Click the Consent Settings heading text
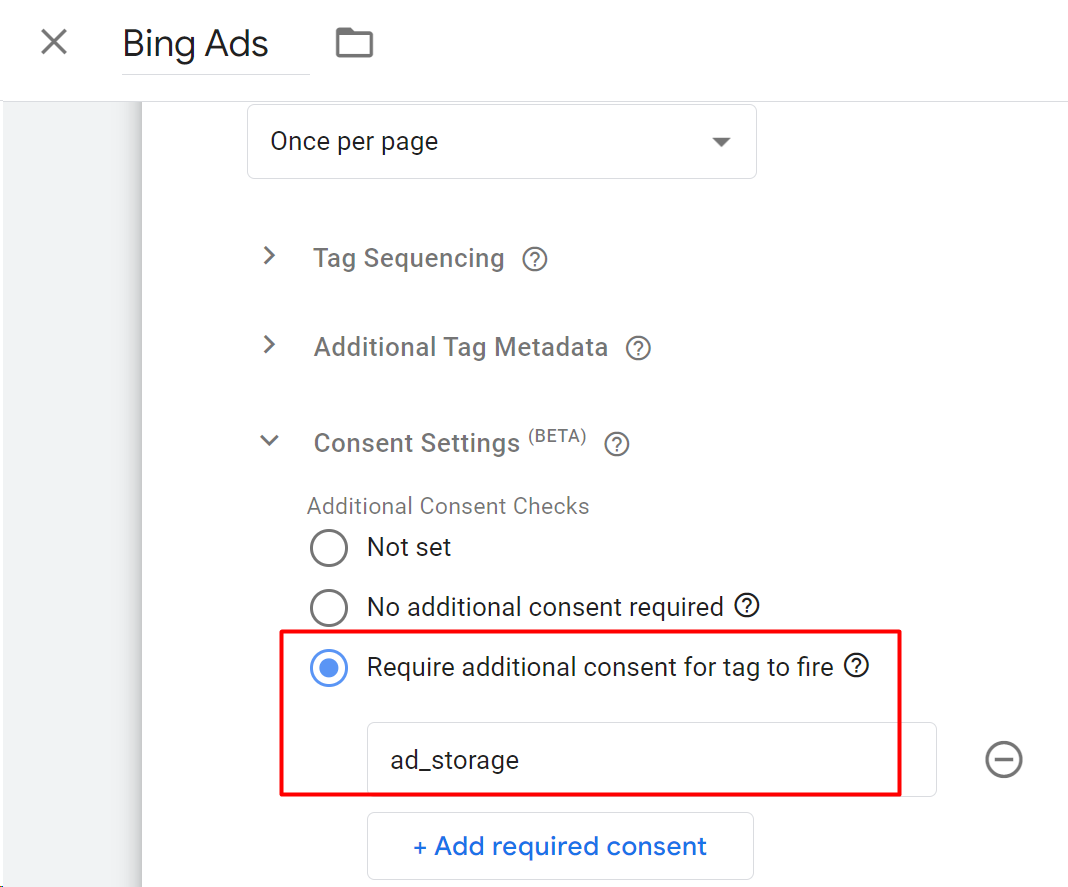This screenshot has height=887, width=1068. [416, 443]
